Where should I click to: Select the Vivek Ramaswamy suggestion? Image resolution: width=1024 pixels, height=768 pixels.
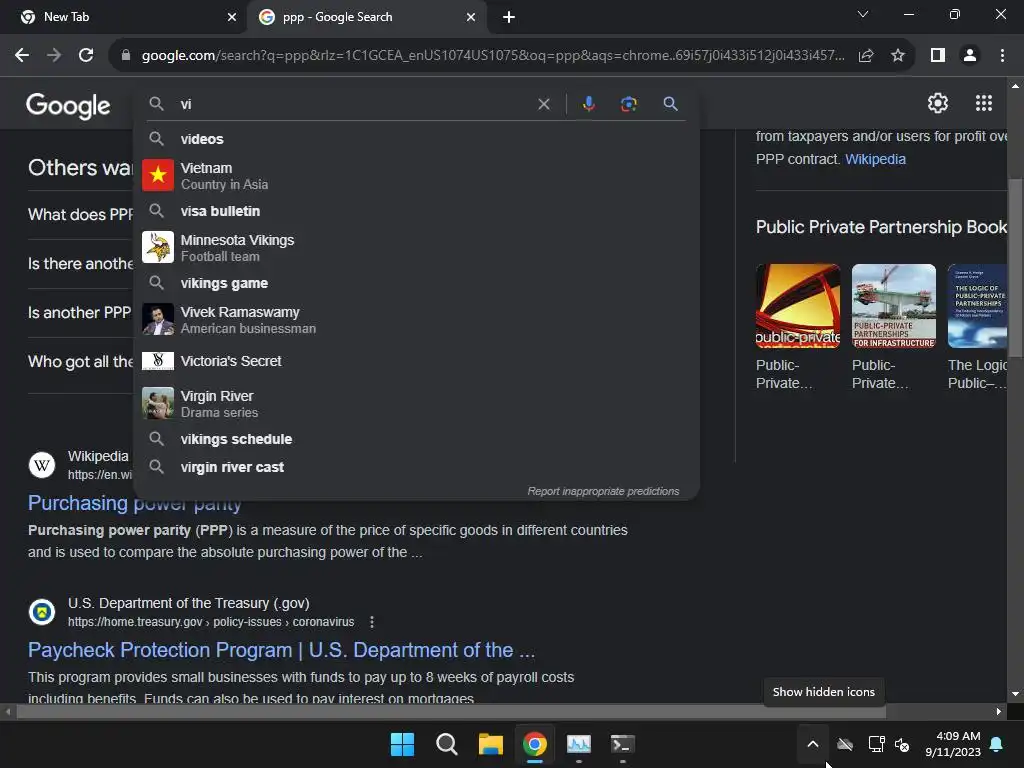pos(416,319)
